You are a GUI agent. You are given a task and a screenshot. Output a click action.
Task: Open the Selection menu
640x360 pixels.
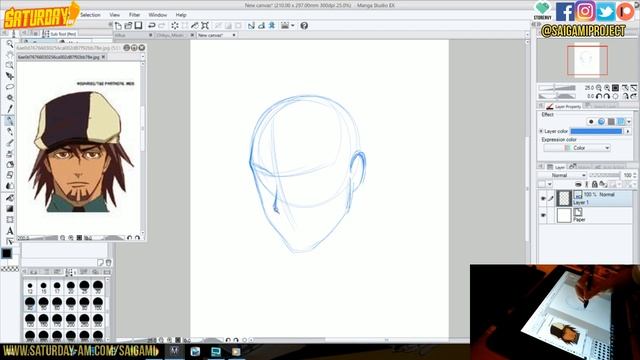[90, 15]
